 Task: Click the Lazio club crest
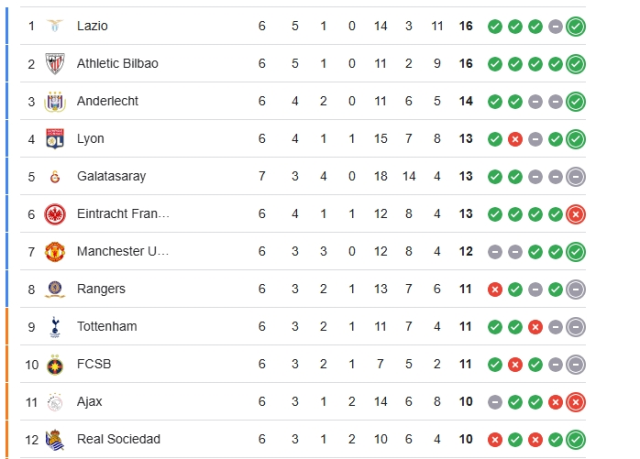click(x=55, y=26)
